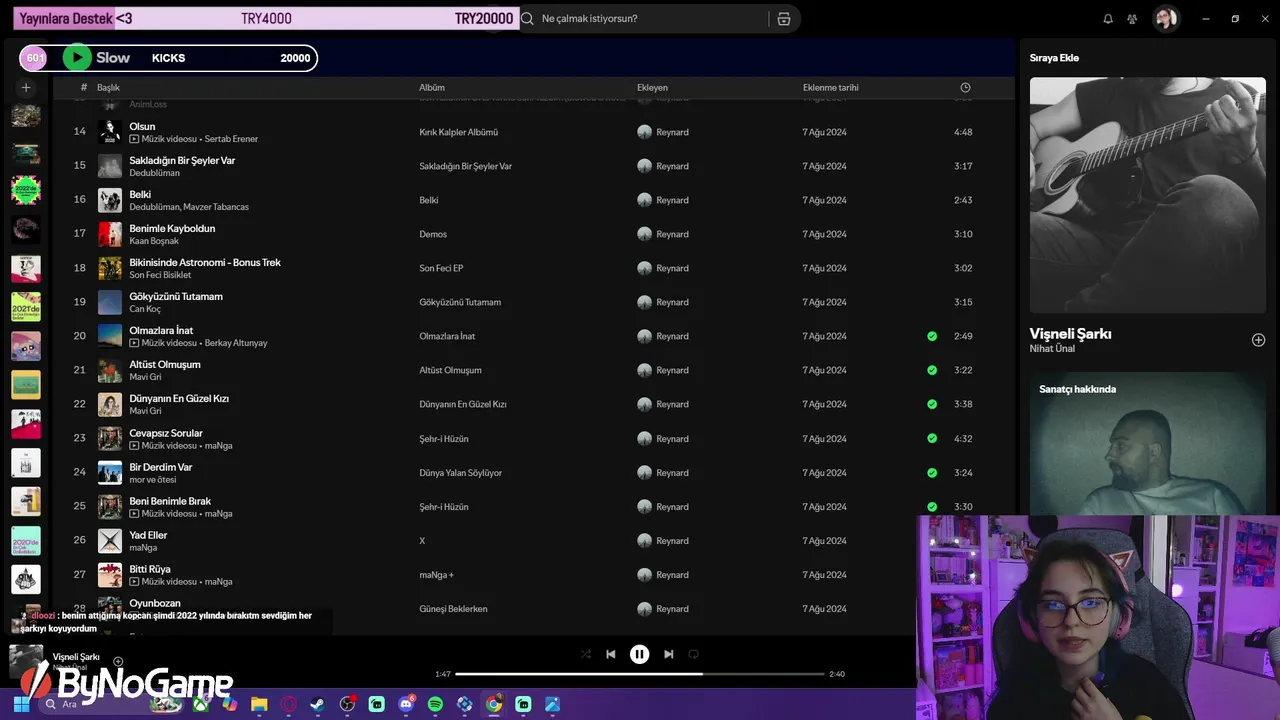Seek within the song progress bar
The height and width of the screenshot is (720, 1280).
point(640,674)
